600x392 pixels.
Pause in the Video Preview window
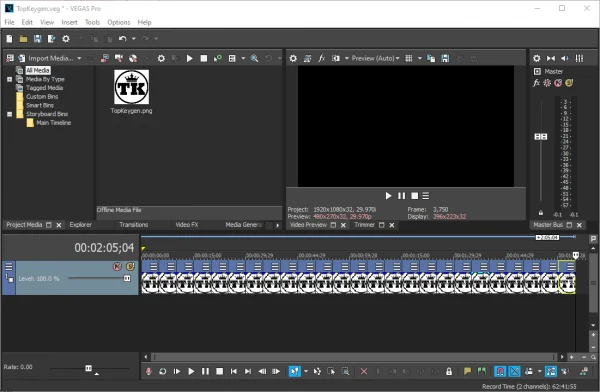pyautogui.click(x=401, y=196)
